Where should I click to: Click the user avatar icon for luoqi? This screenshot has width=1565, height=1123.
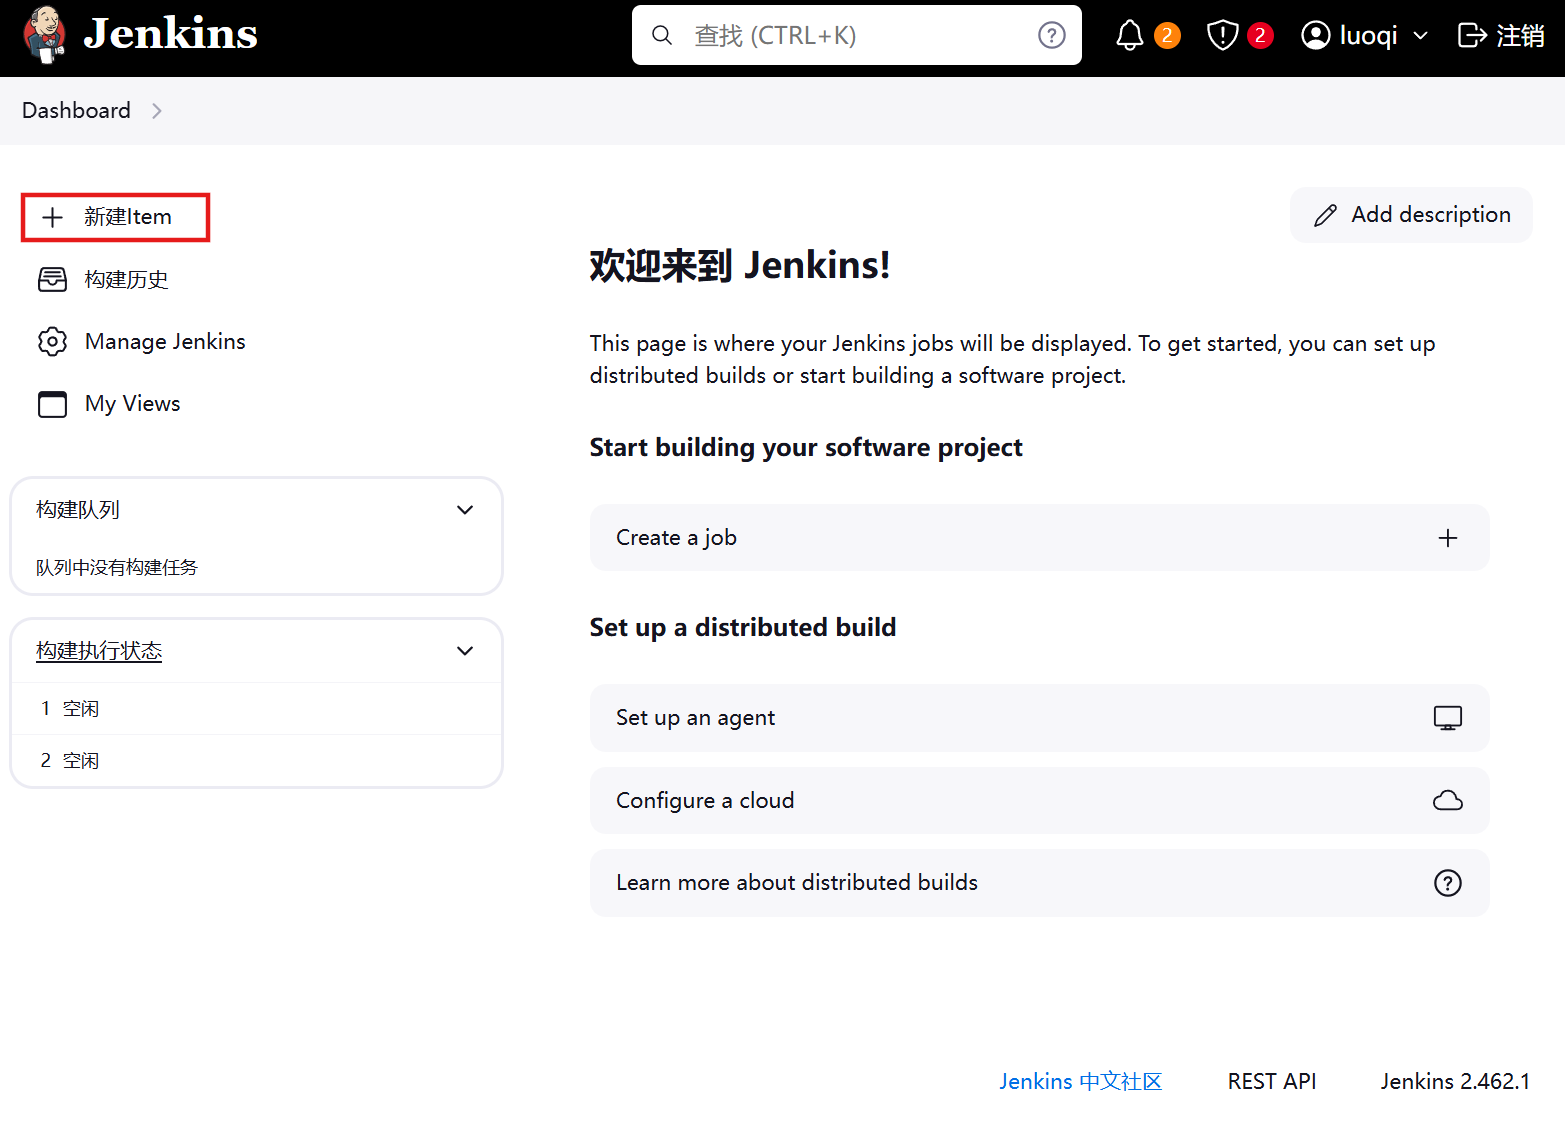[1316, 36]
